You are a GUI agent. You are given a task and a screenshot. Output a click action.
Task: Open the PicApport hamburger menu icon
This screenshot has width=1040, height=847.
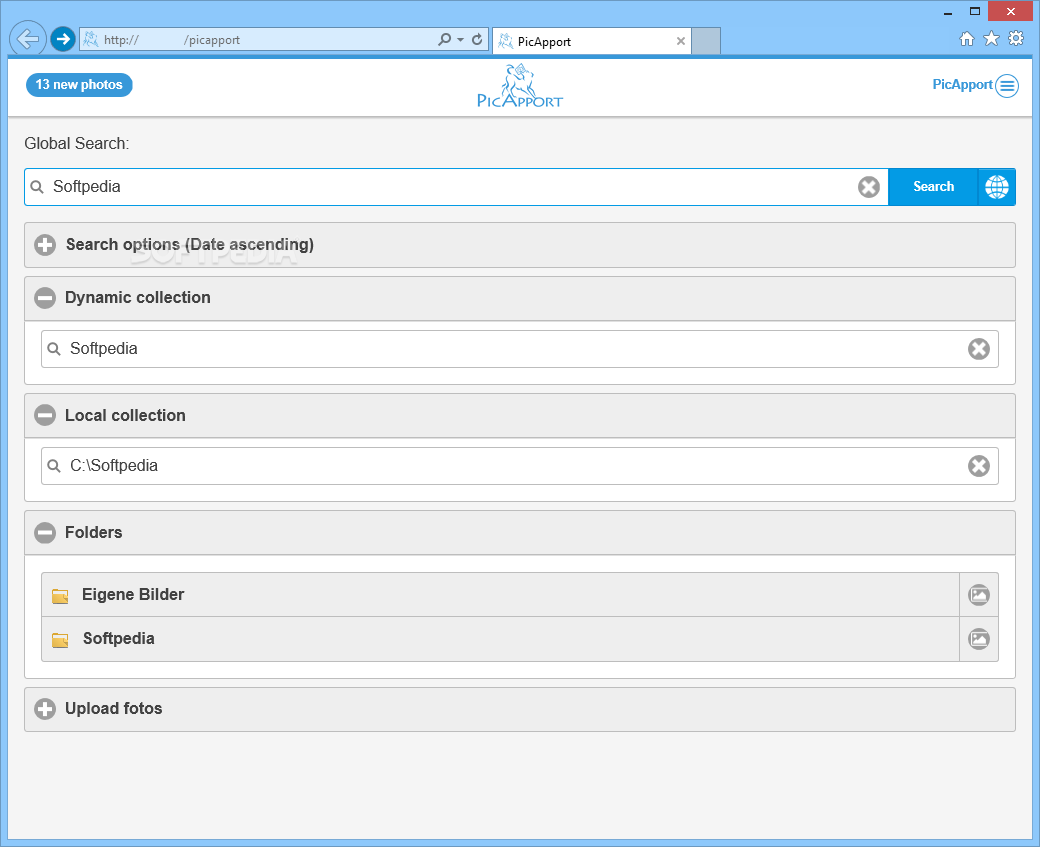pos(1007,86)
